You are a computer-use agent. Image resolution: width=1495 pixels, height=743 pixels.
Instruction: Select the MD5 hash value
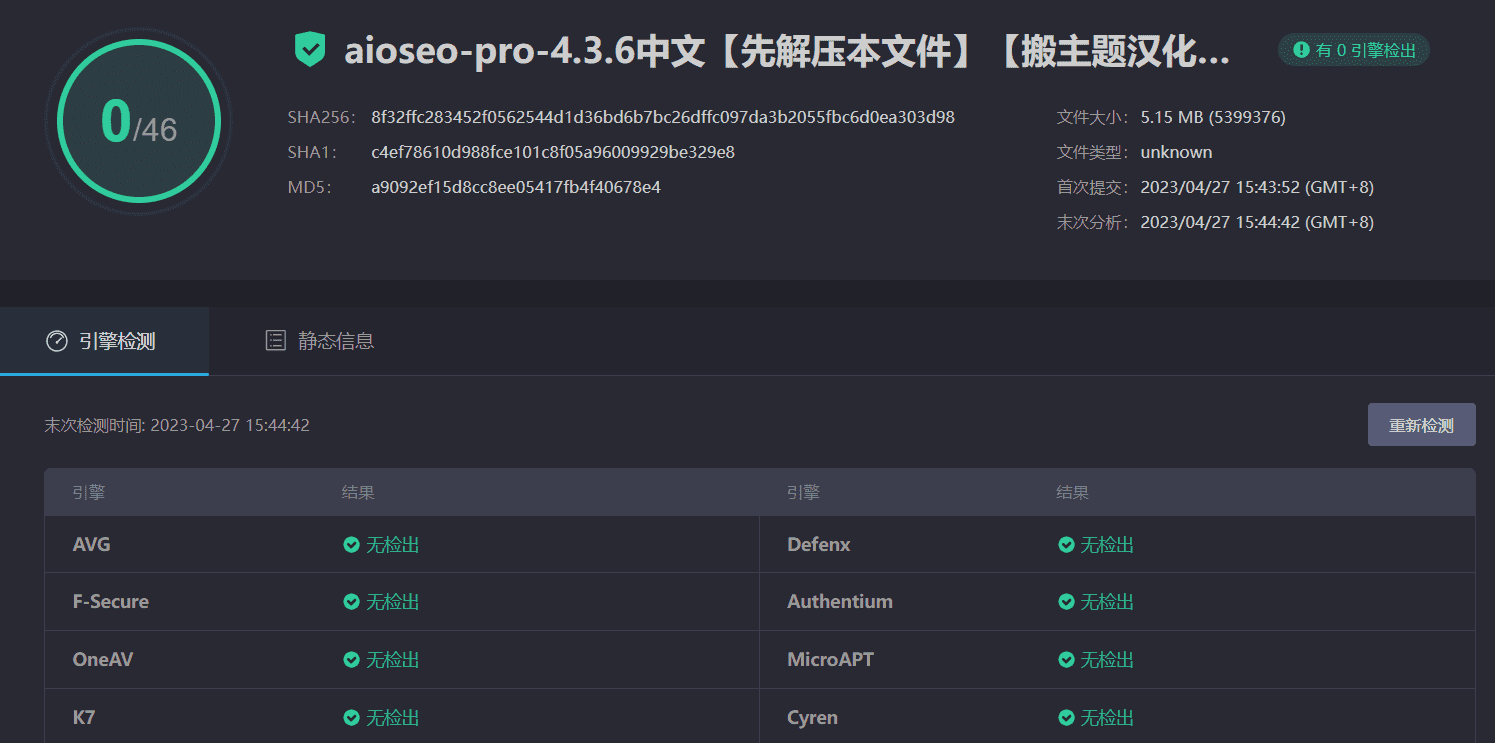pyautogui.click(x=516, y=188)
